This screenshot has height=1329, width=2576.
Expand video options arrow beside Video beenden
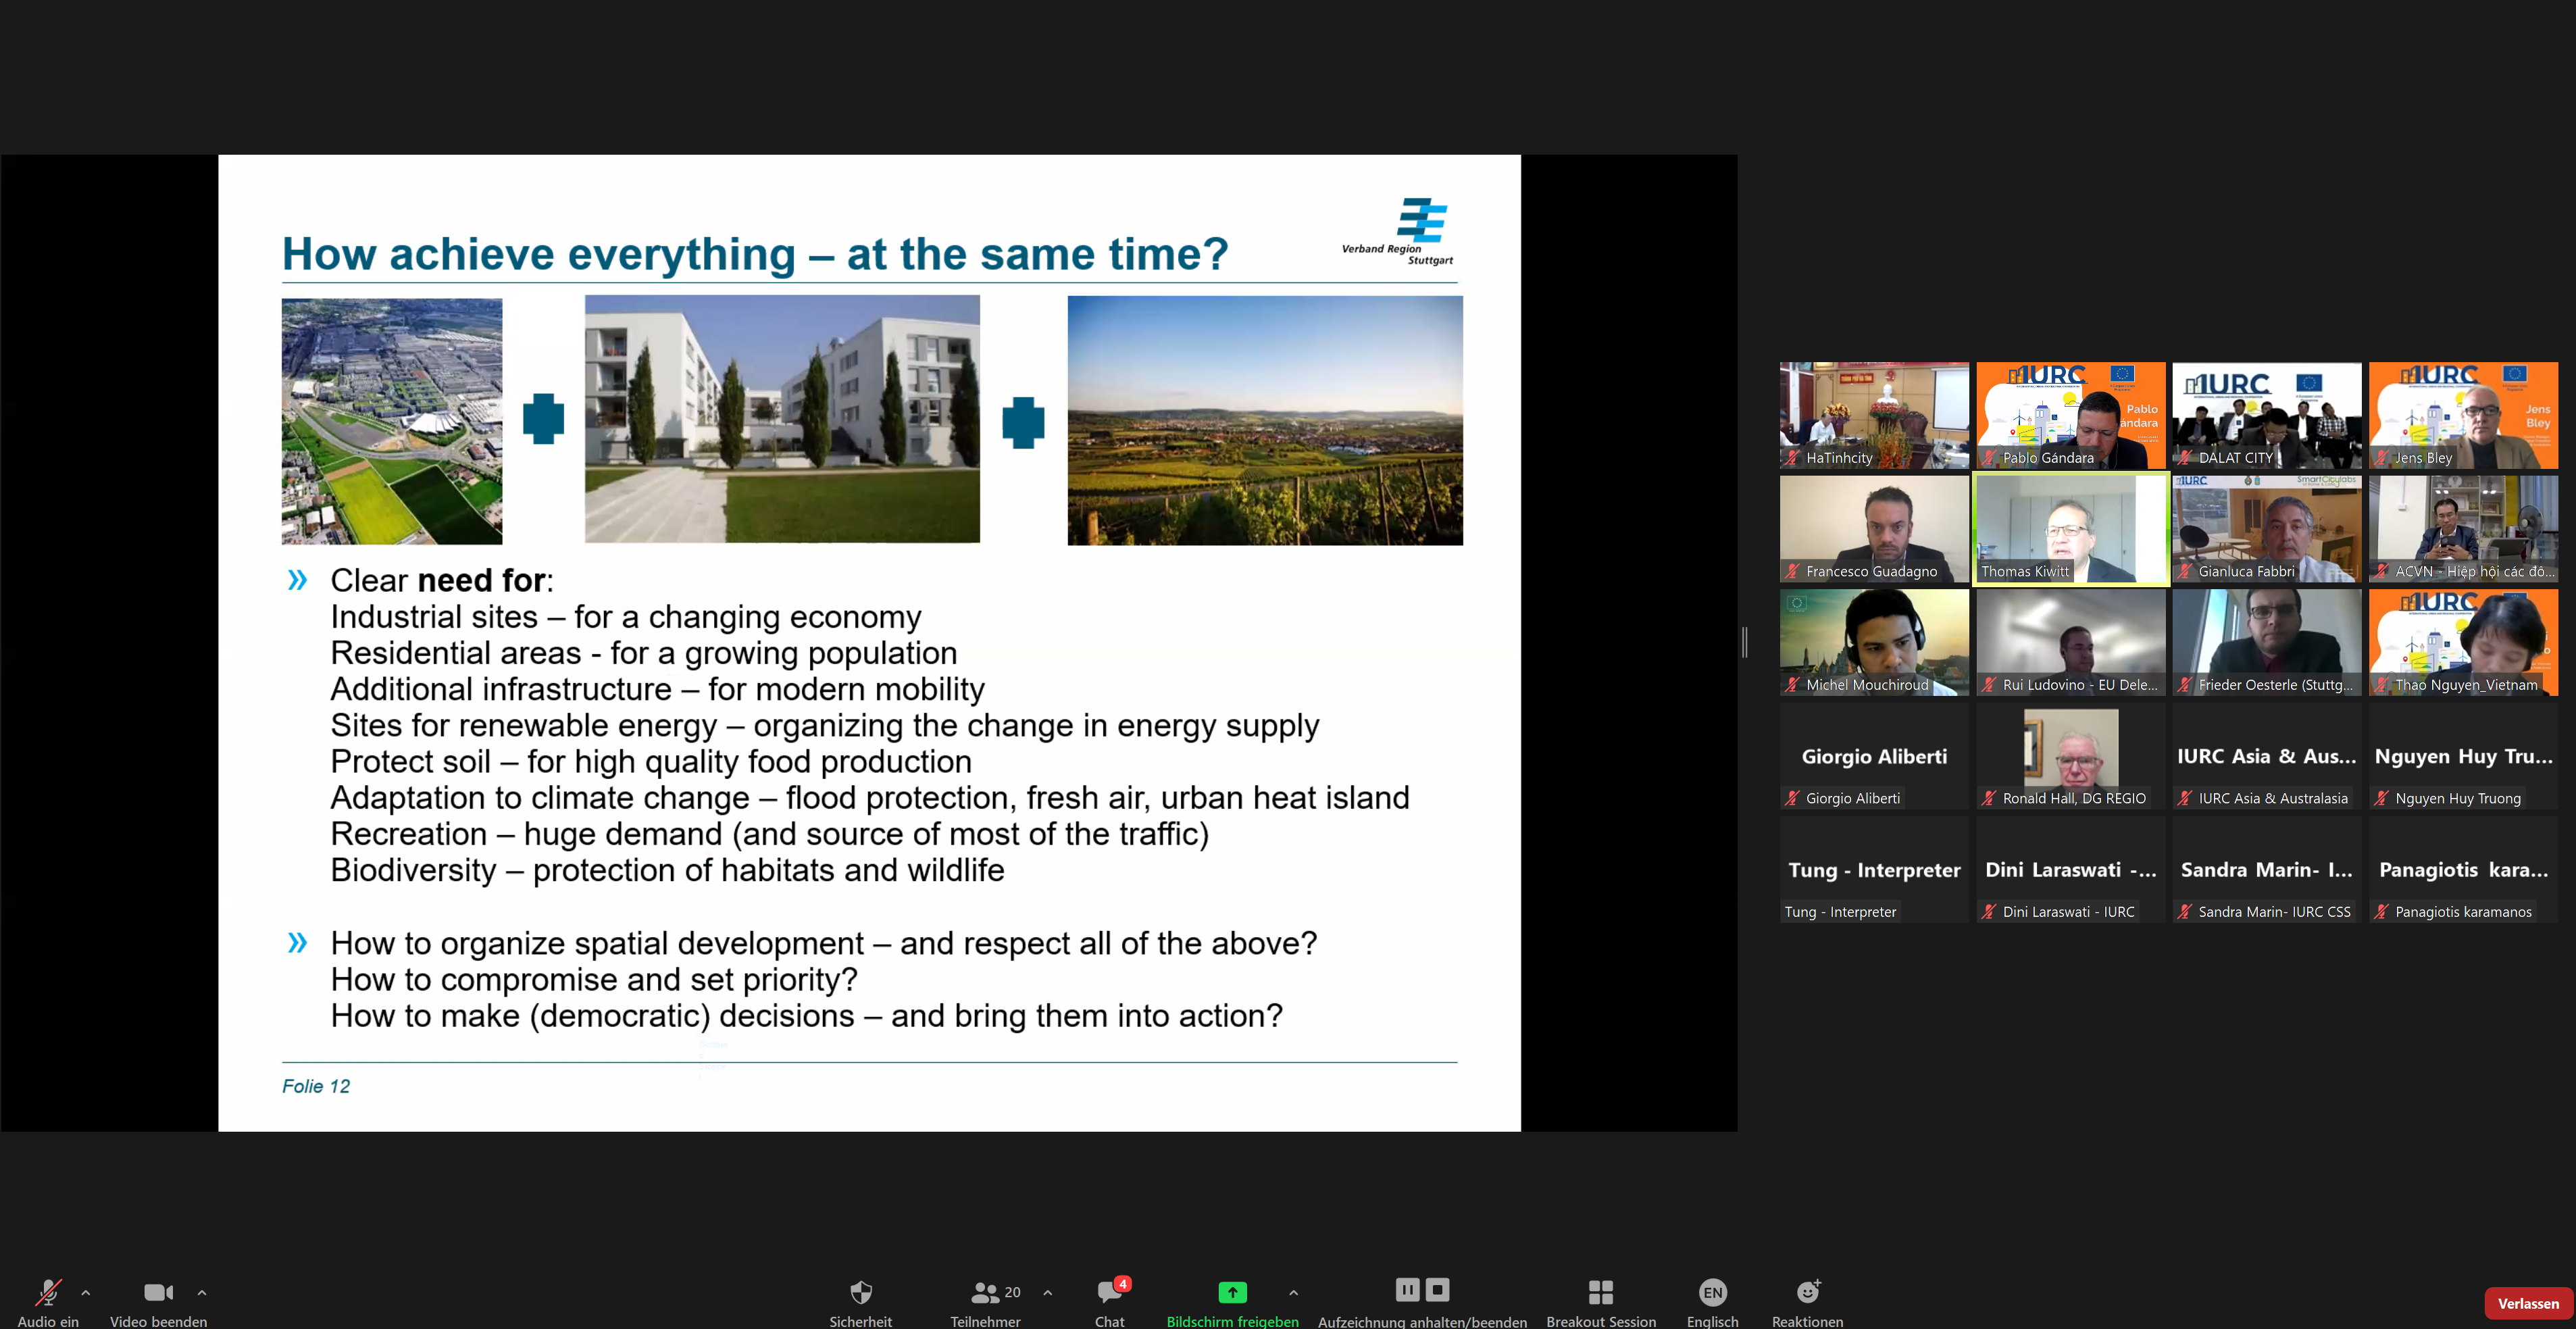pos(202,1292)
